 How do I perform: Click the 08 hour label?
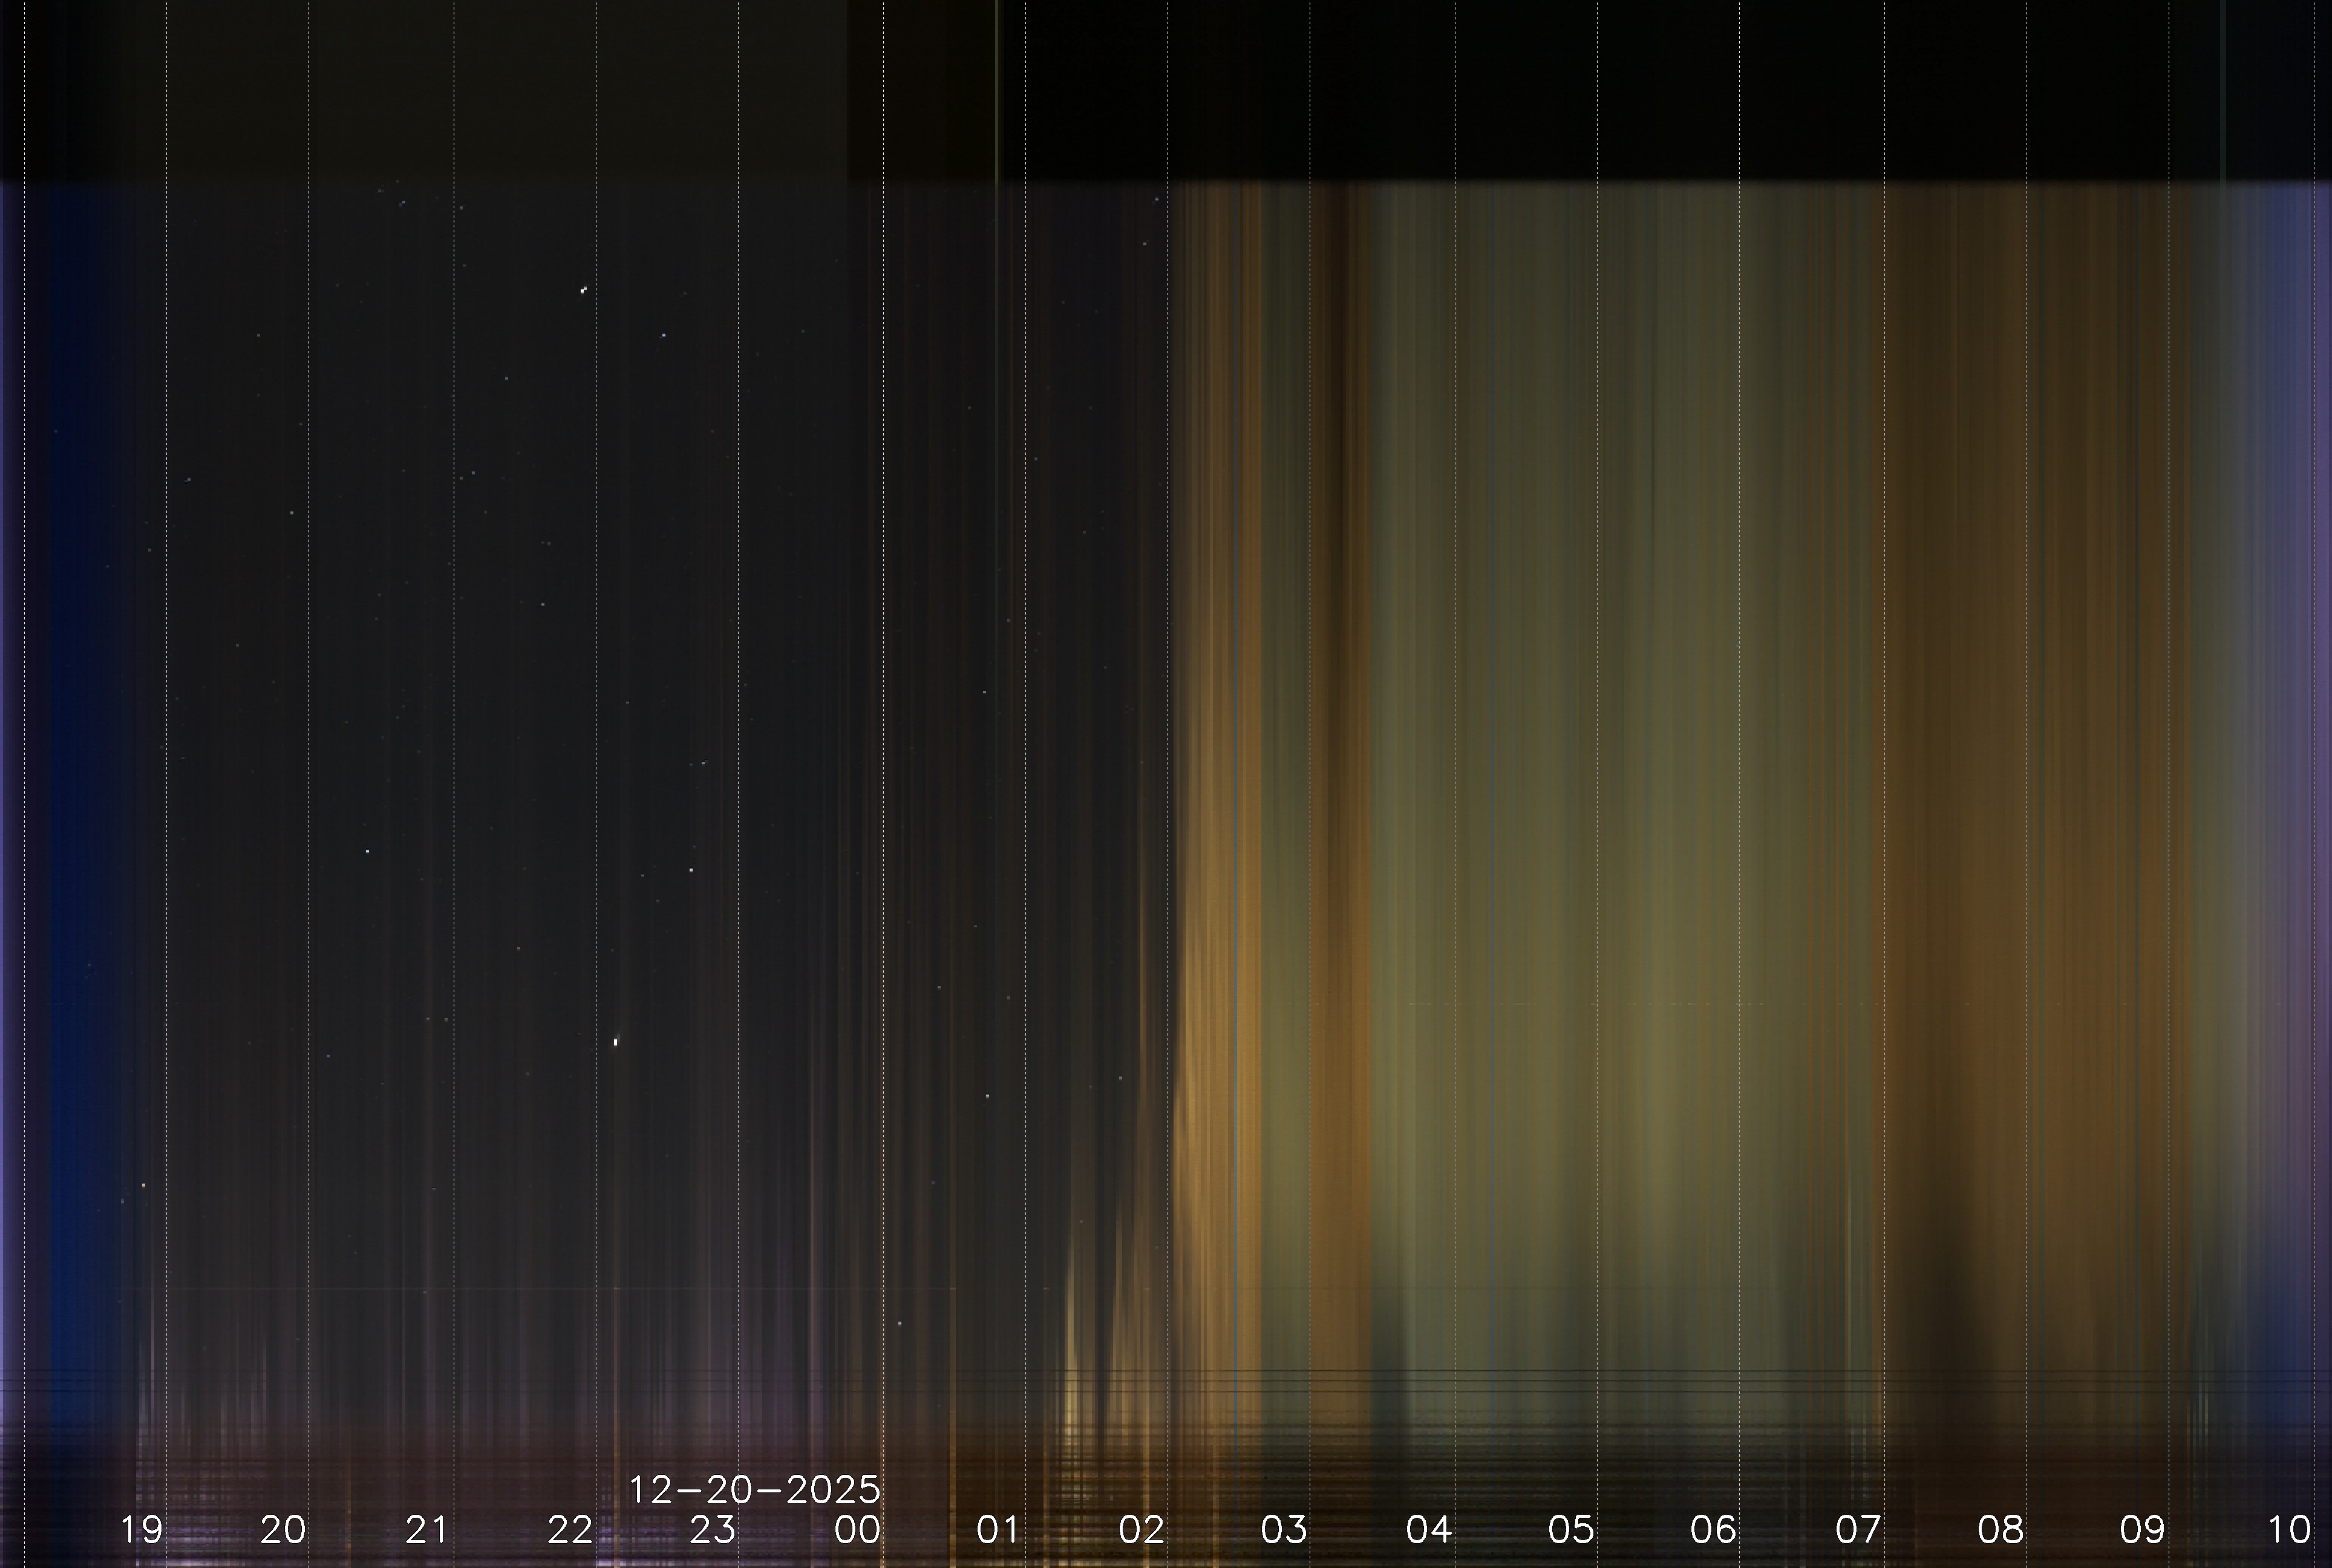tap(2000, 1530)
